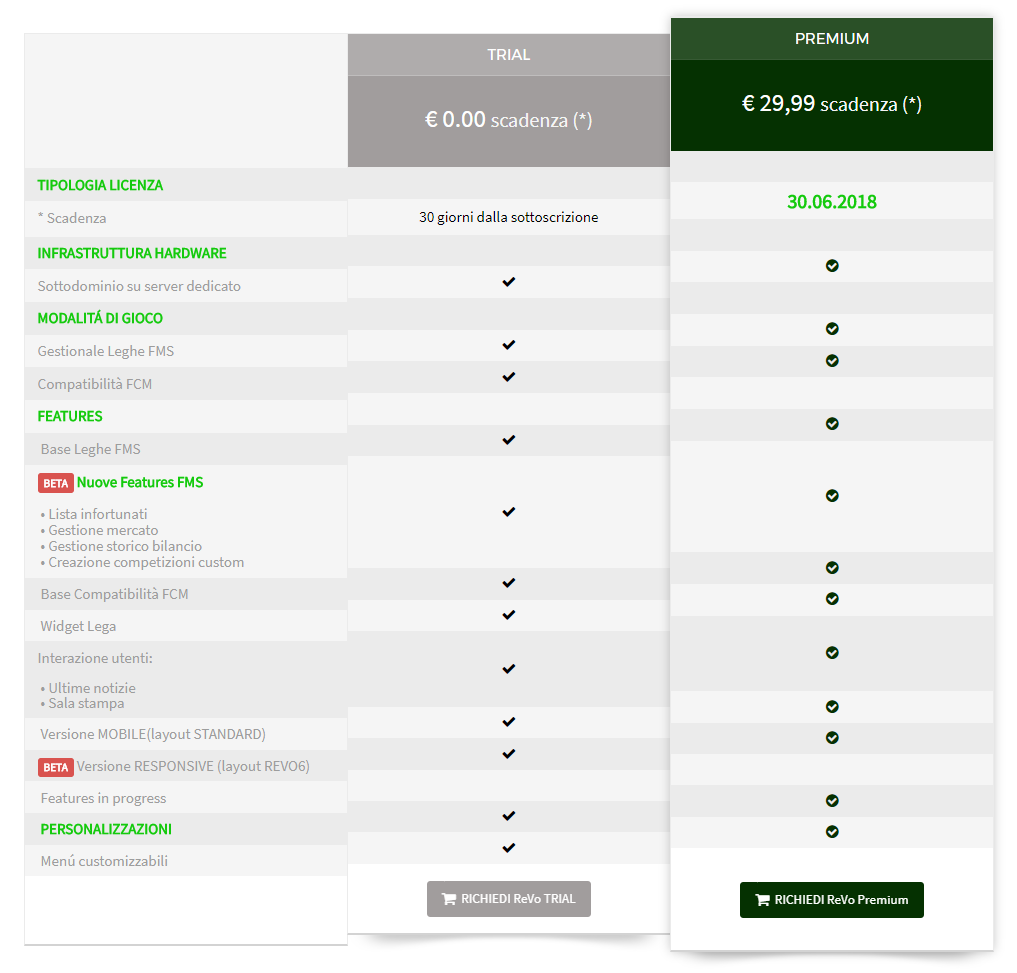Viewport: 1017px width, 973px height.
Task: Click Premium circled check for Interazione utenti
Action: 832,653
